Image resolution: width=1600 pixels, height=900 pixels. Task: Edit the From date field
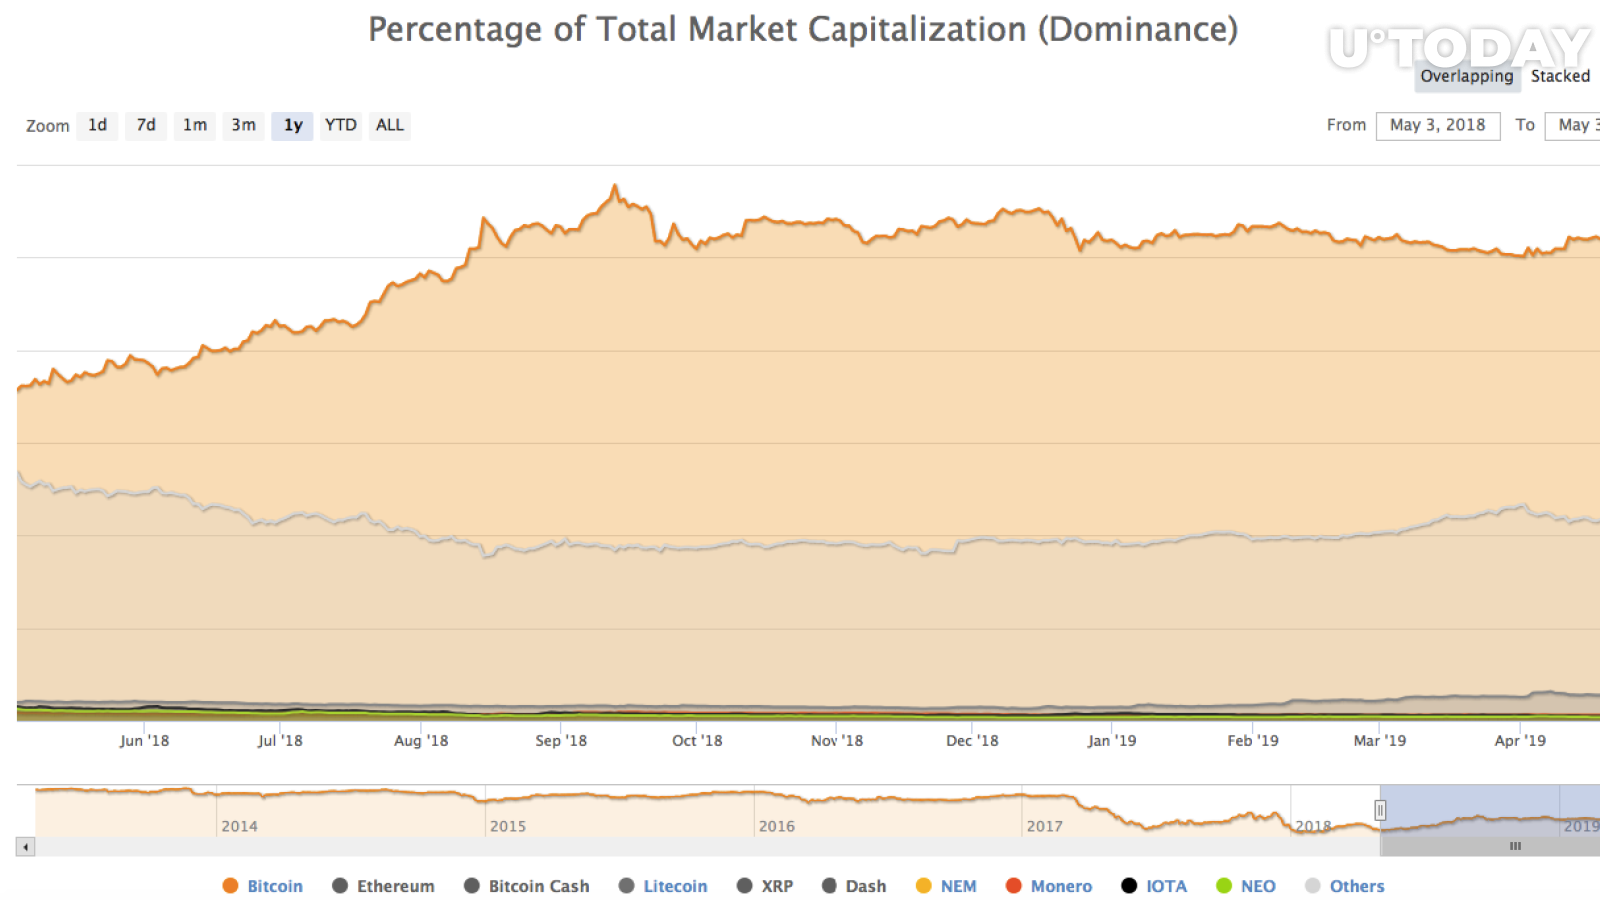1438,125
